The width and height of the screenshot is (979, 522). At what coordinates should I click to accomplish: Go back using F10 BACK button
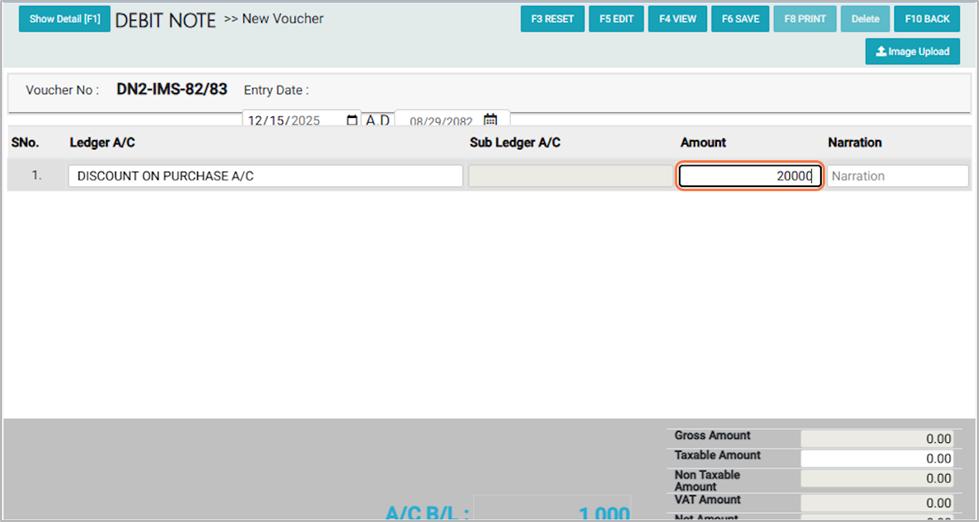(x=927, y=19)
